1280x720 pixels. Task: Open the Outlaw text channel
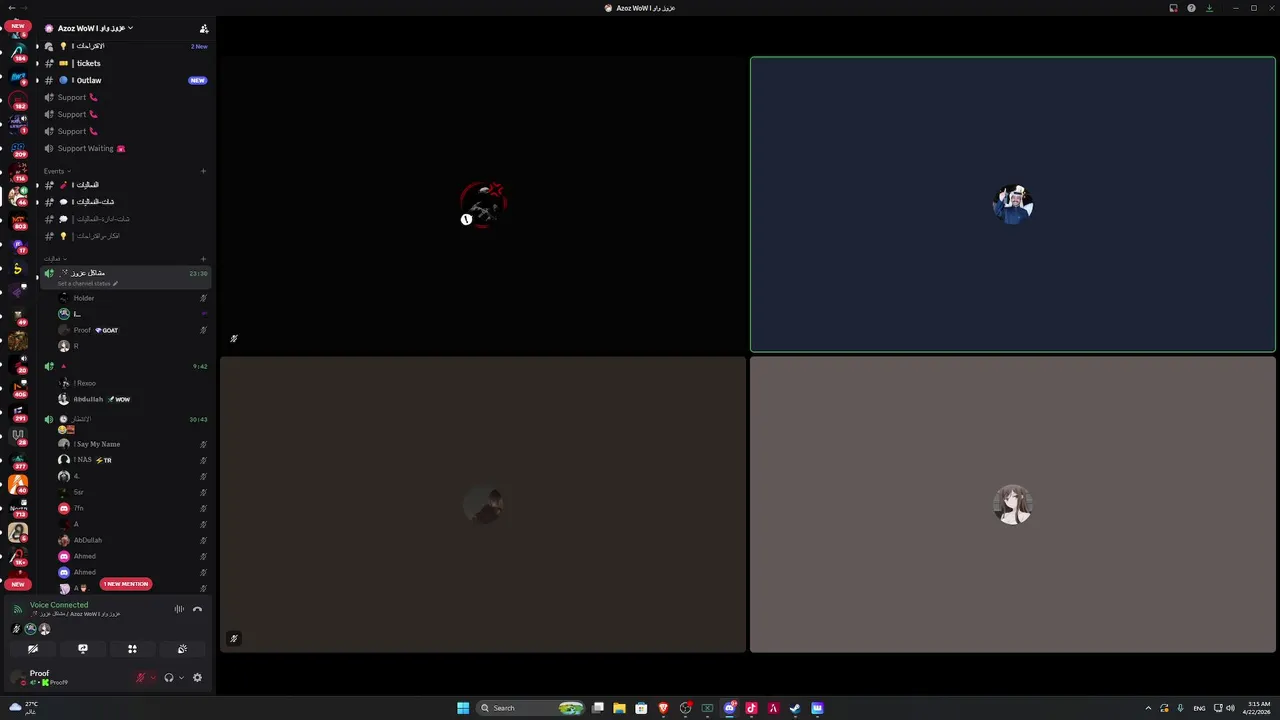125,80
